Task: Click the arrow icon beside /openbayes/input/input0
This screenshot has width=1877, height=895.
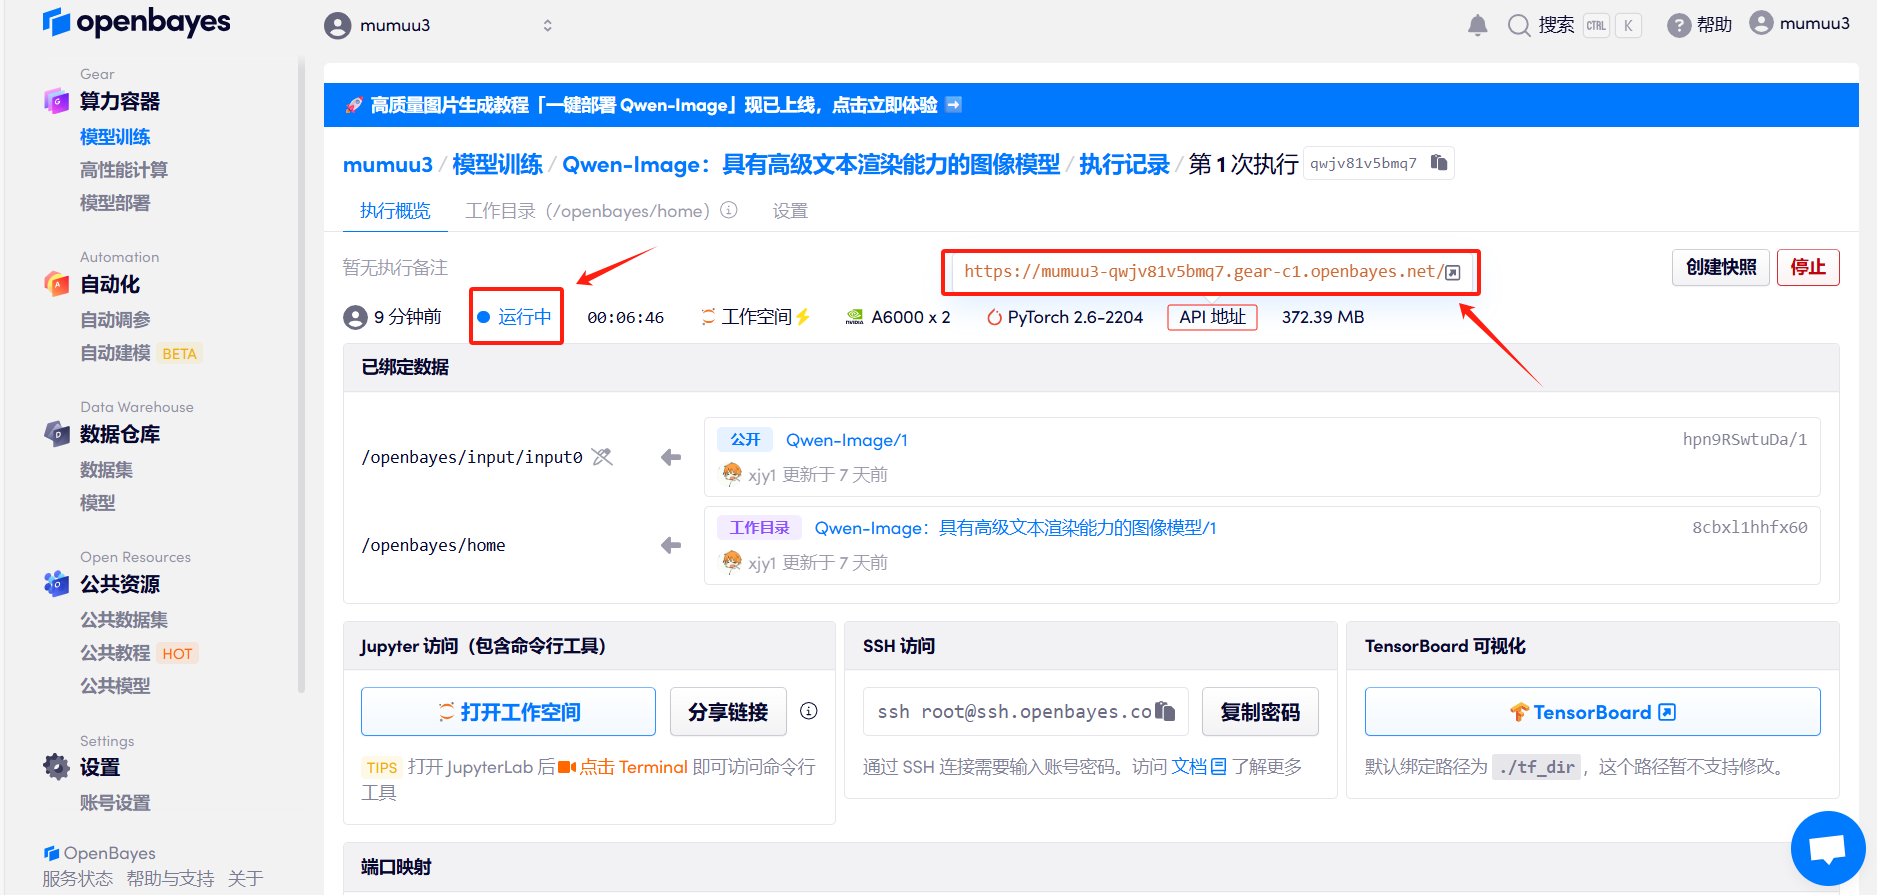Action: [x=671, y=457]
